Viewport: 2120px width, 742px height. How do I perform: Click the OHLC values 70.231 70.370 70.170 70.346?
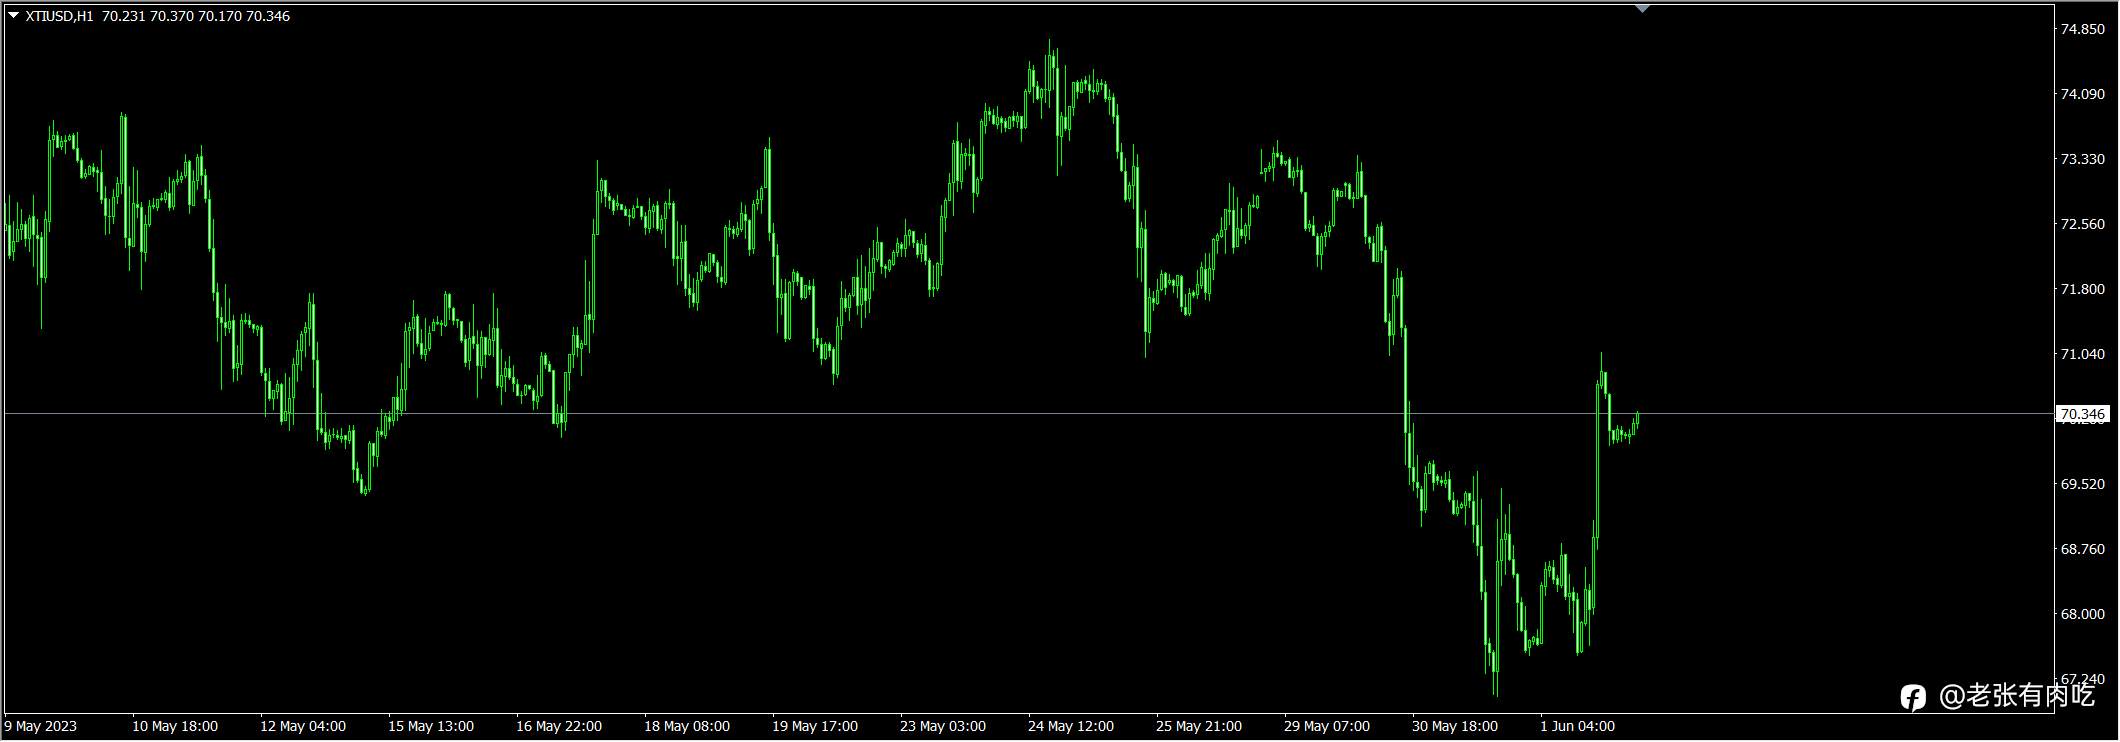(x=196, y=16)
